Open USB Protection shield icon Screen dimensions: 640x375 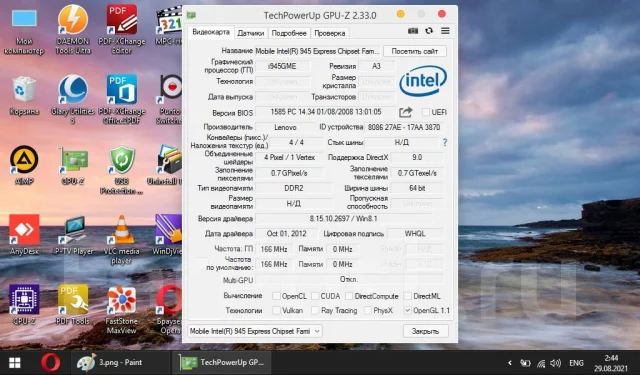click(x=122, y=170)
